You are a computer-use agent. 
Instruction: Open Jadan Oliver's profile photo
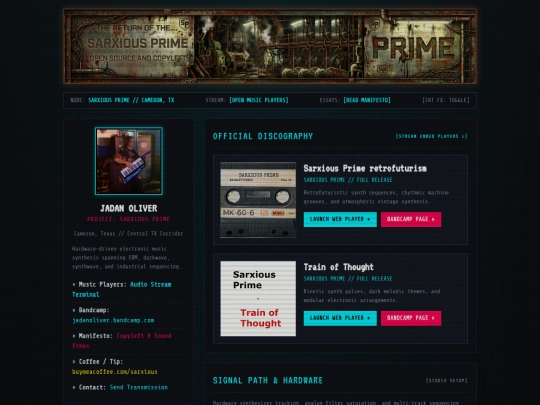coord(129,161)
